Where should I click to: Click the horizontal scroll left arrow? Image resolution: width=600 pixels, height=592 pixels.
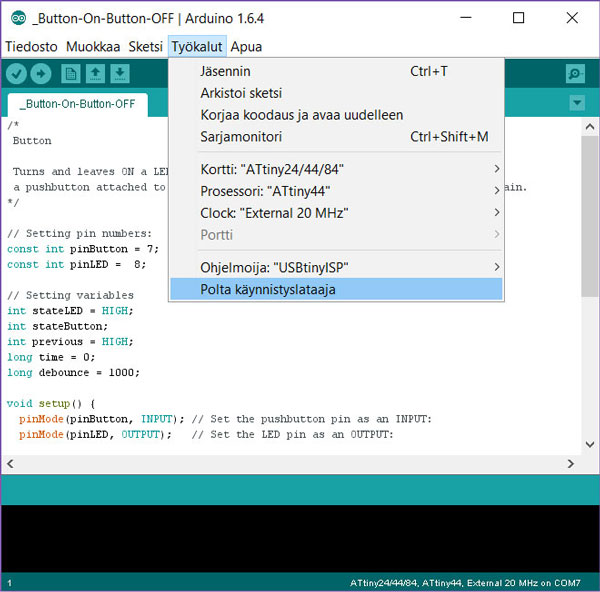(x=10, y=464)
